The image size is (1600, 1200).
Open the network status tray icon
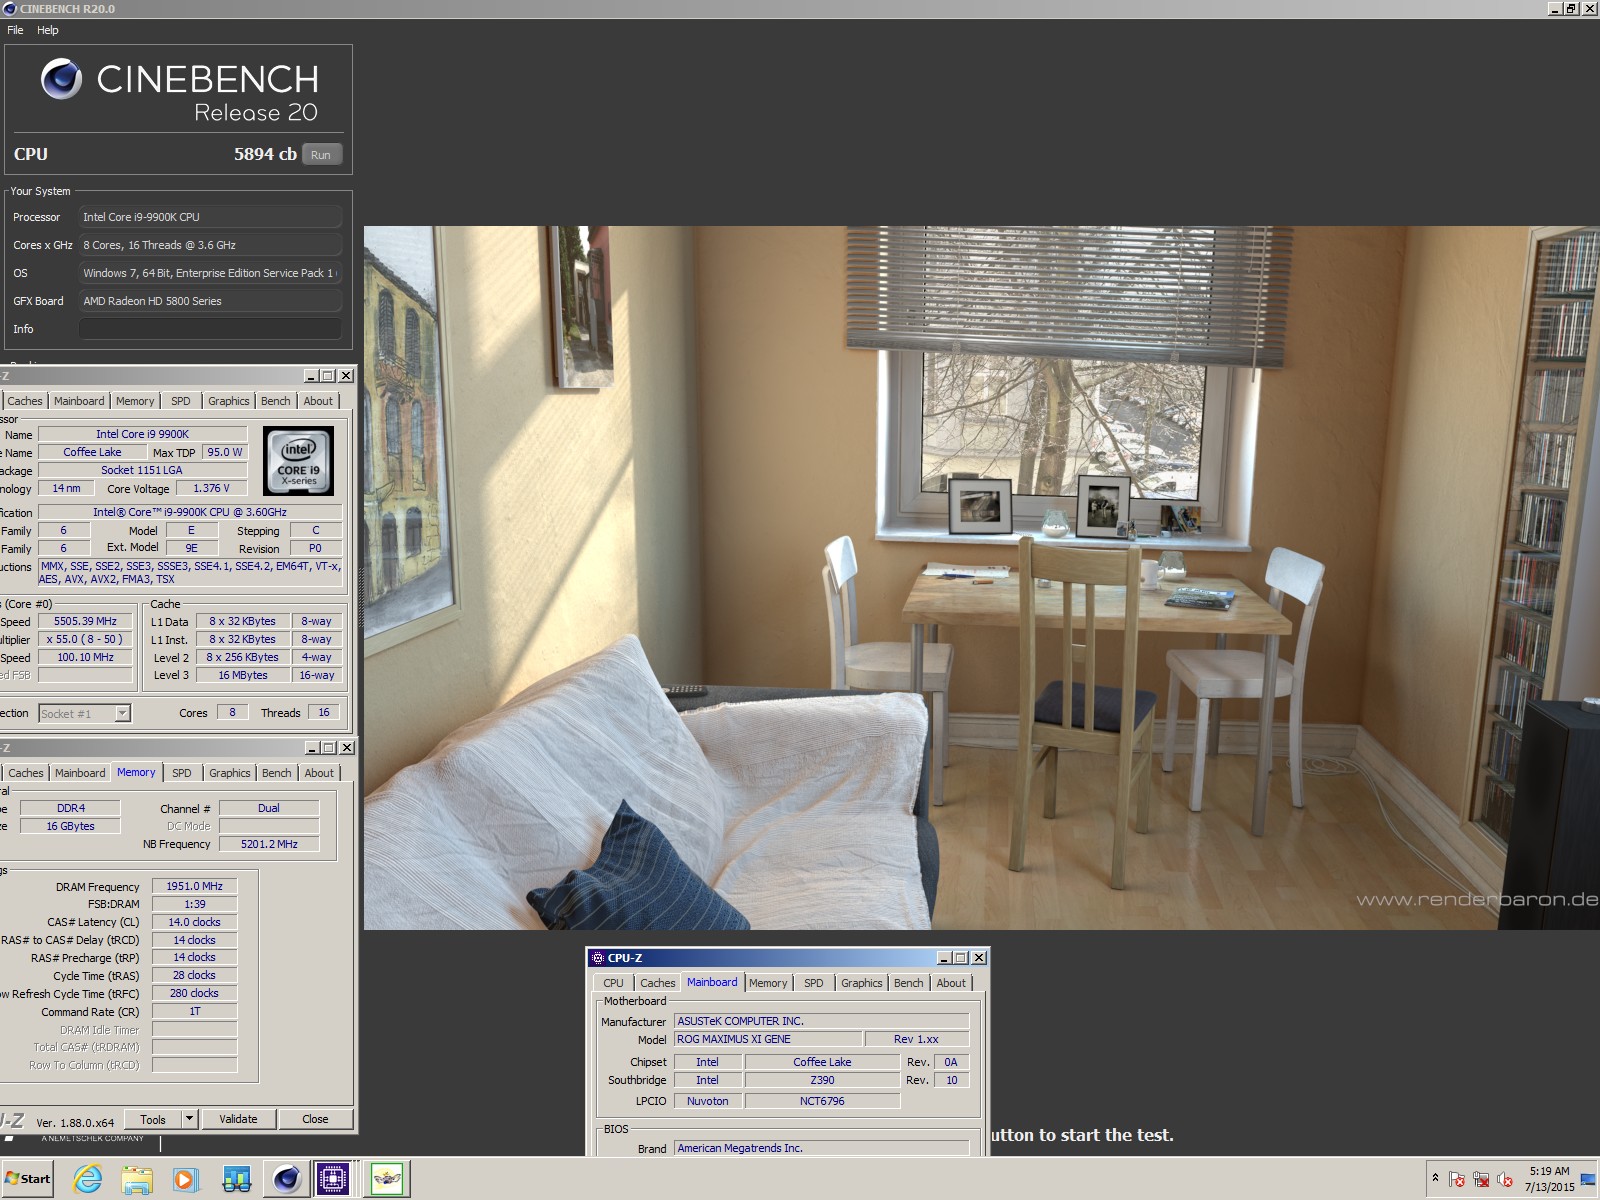tap(1481, 1180)
